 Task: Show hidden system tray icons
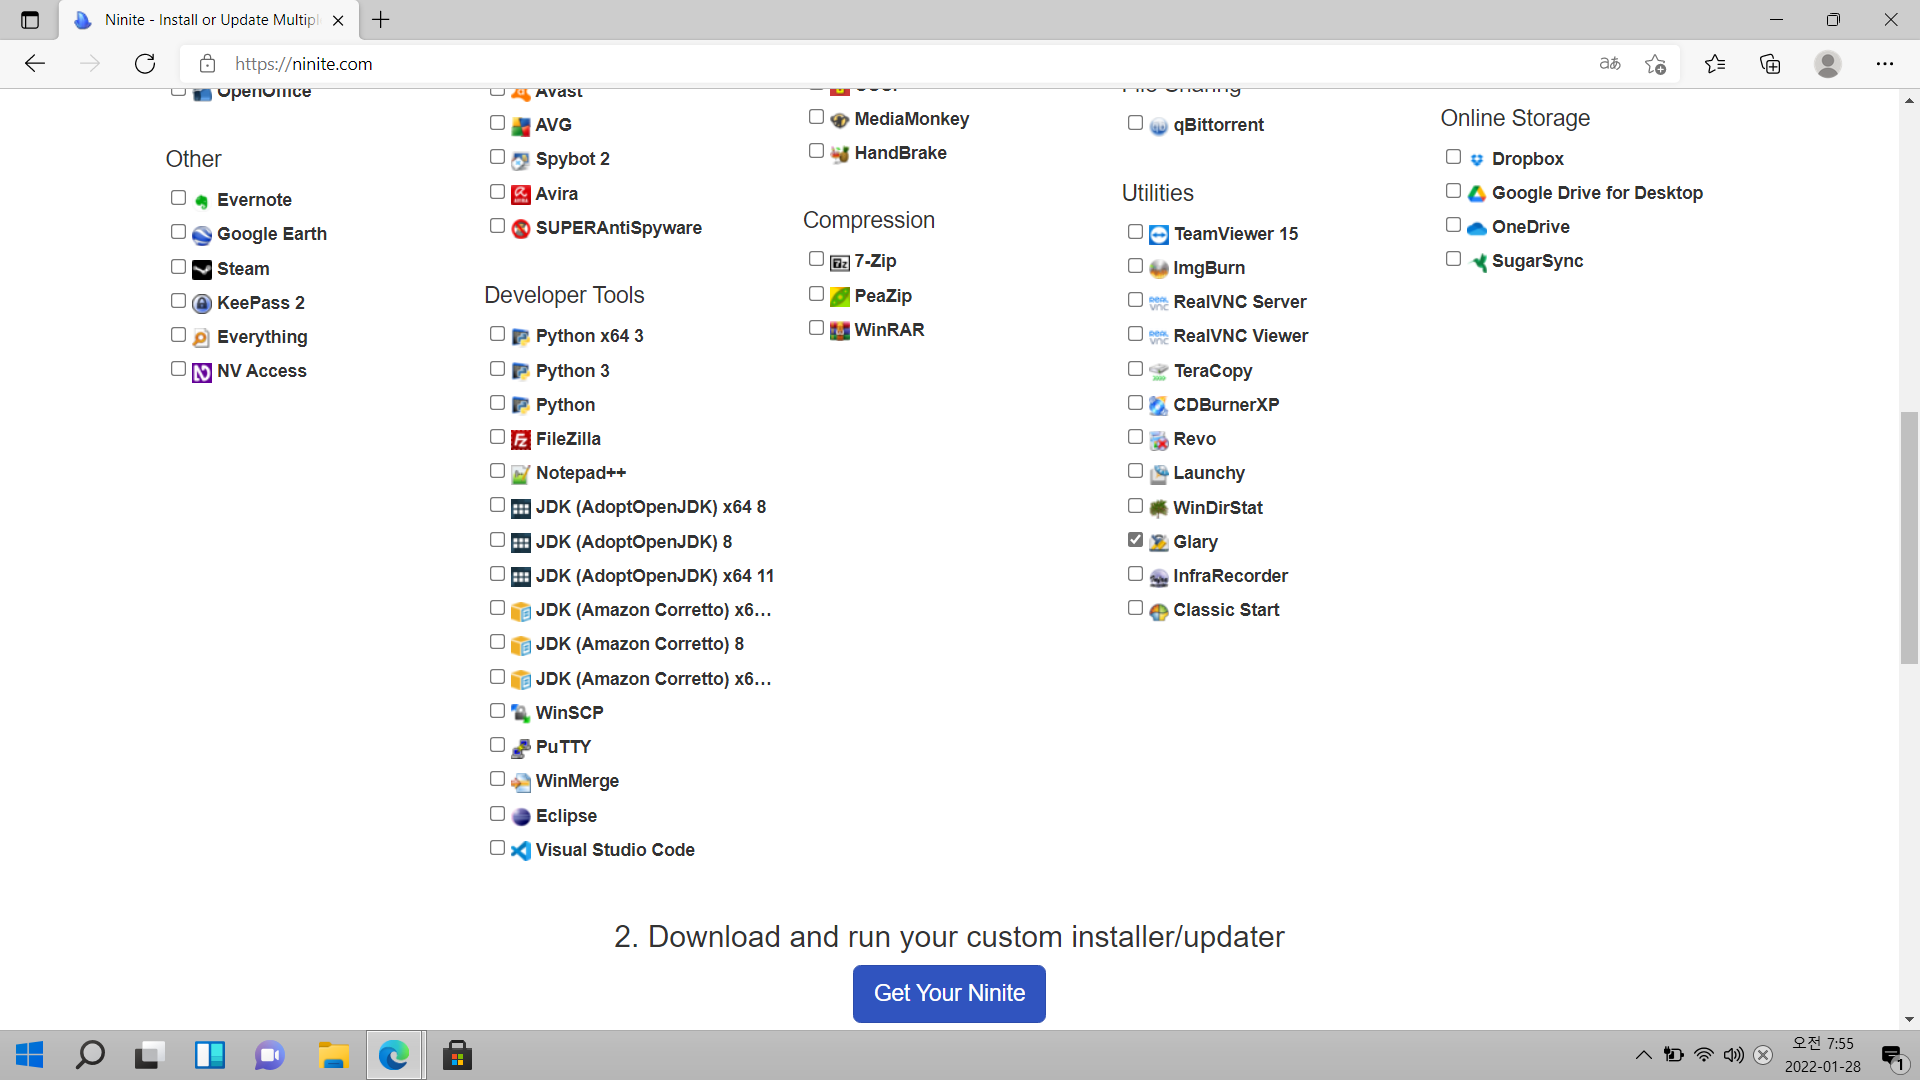pyautogui.click(x=1643, y=1055)
